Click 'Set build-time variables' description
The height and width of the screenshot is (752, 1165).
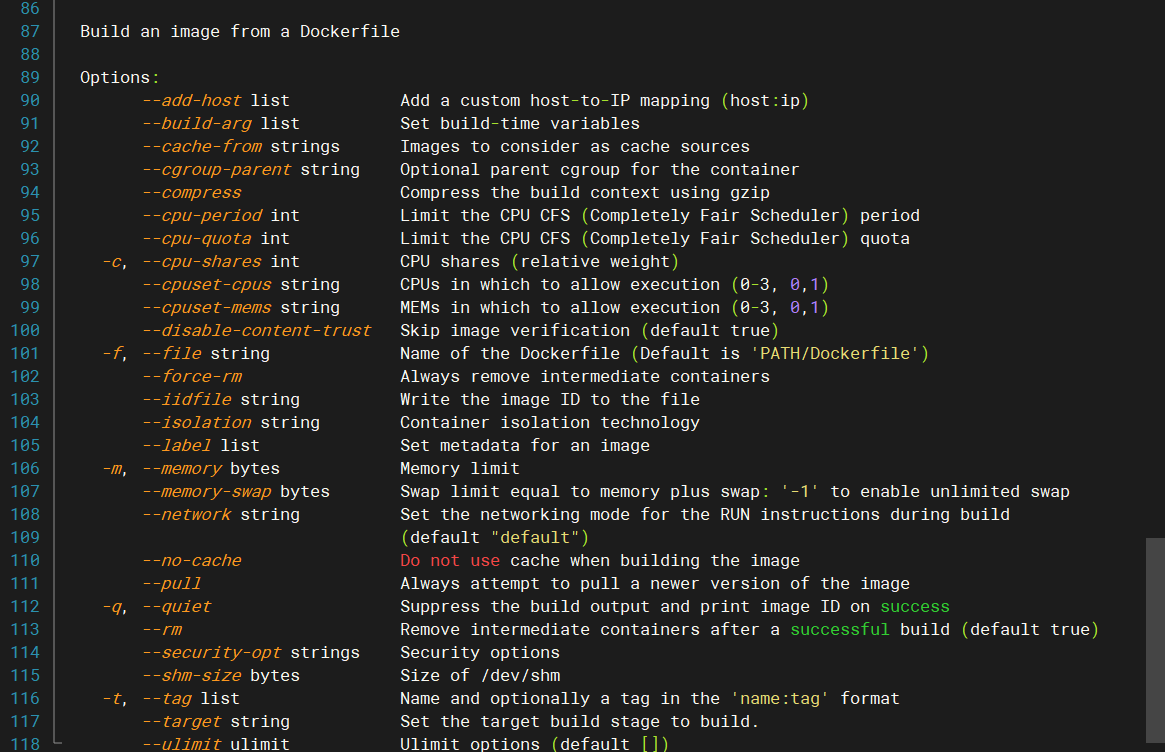point(520,123)
